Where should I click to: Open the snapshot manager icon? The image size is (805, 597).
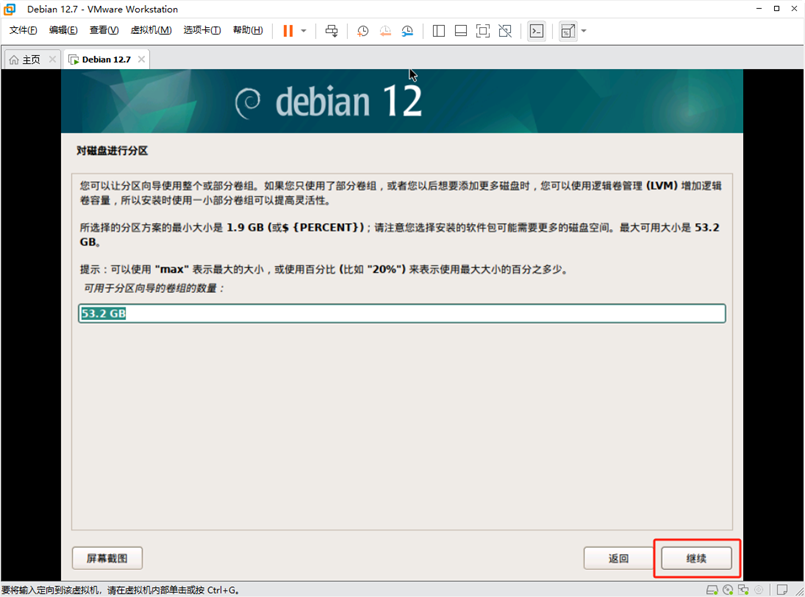(407, 31)
